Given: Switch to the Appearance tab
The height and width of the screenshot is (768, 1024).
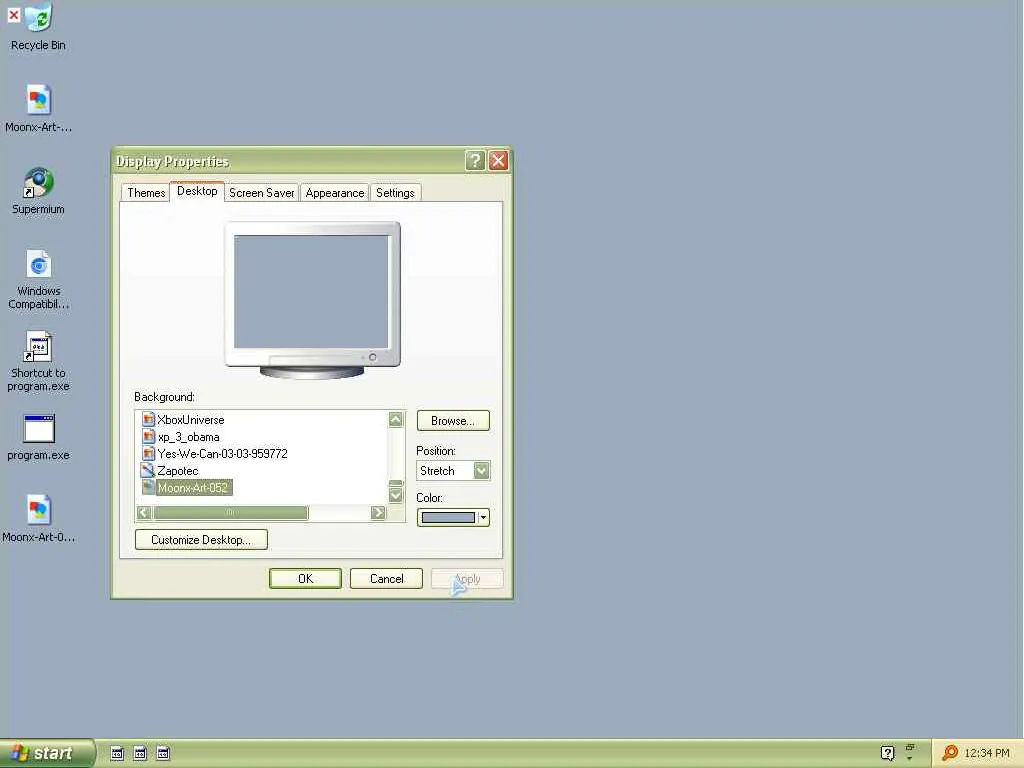Looking at the screenshot, I should (334, 193).
